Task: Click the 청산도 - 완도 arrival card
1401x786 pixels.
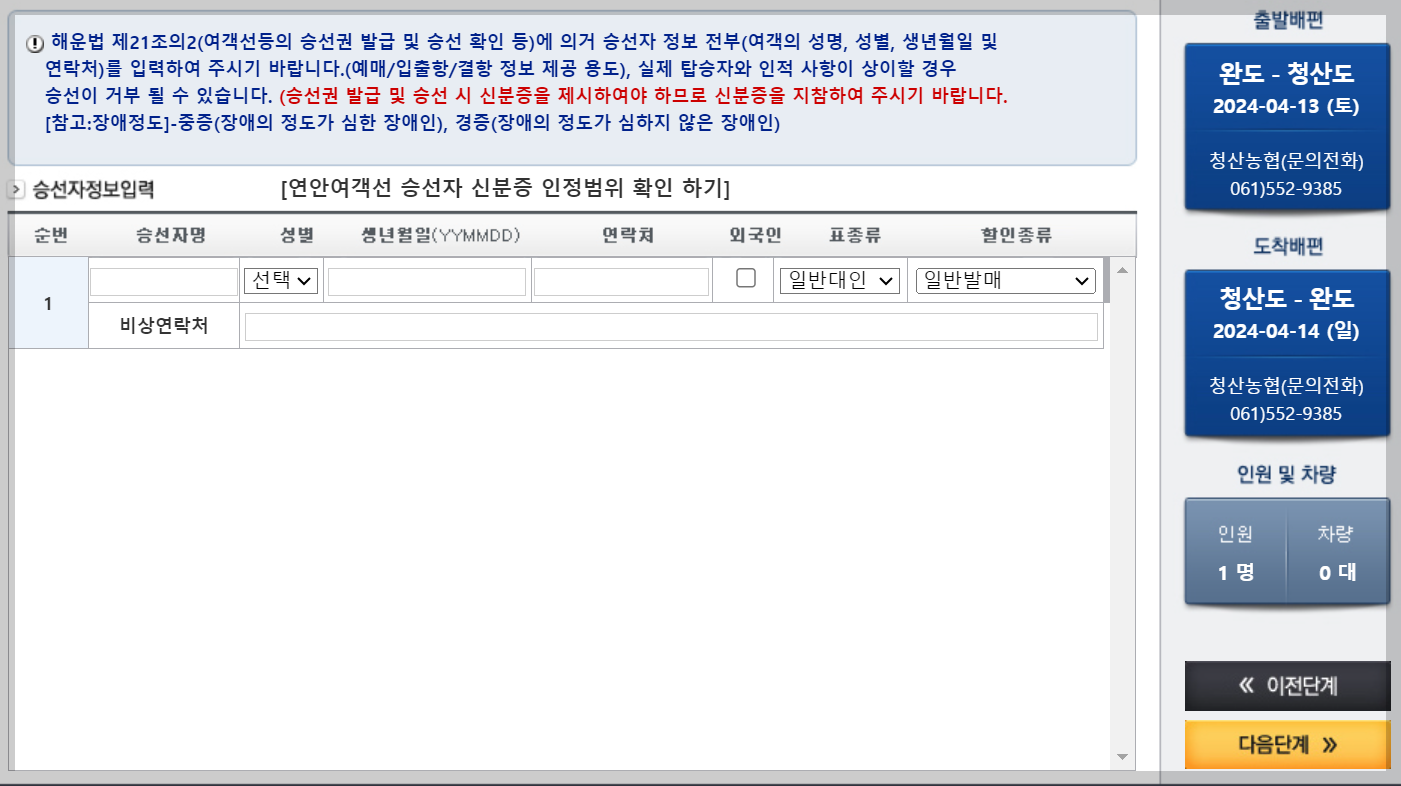Action: click(1288, 352)
